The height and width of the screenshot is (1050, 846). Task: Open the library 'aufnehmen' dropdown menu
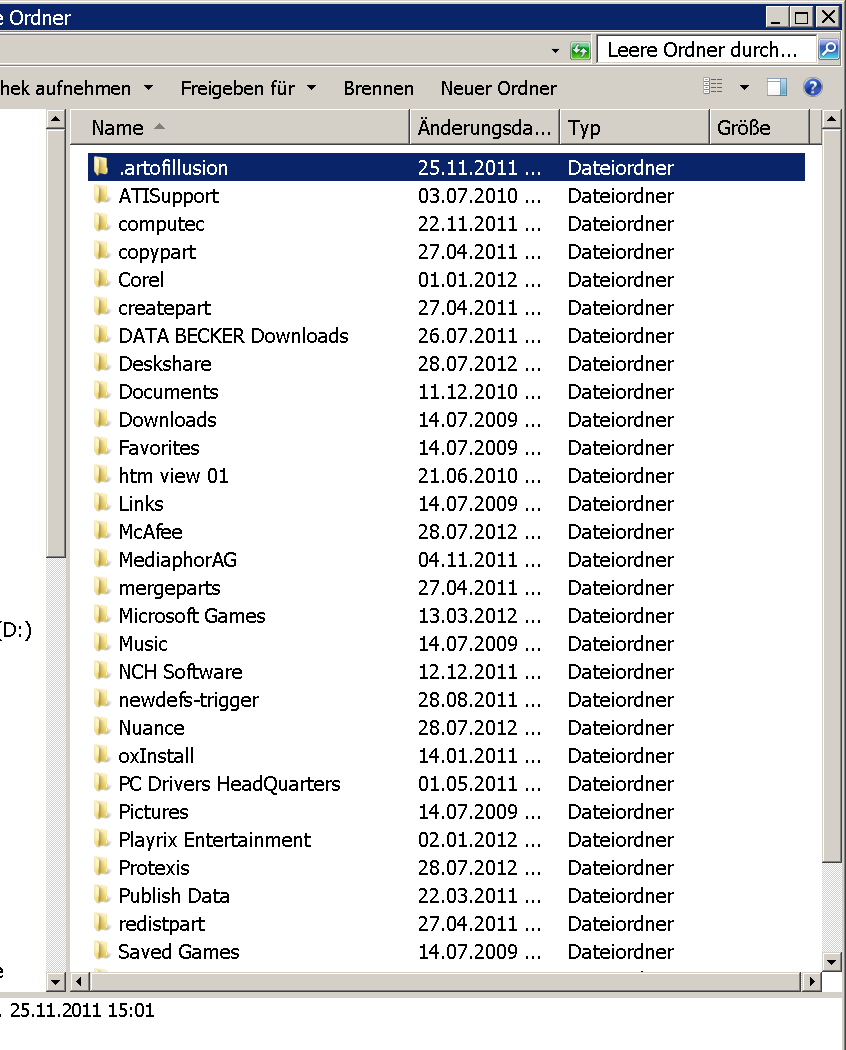76,88
